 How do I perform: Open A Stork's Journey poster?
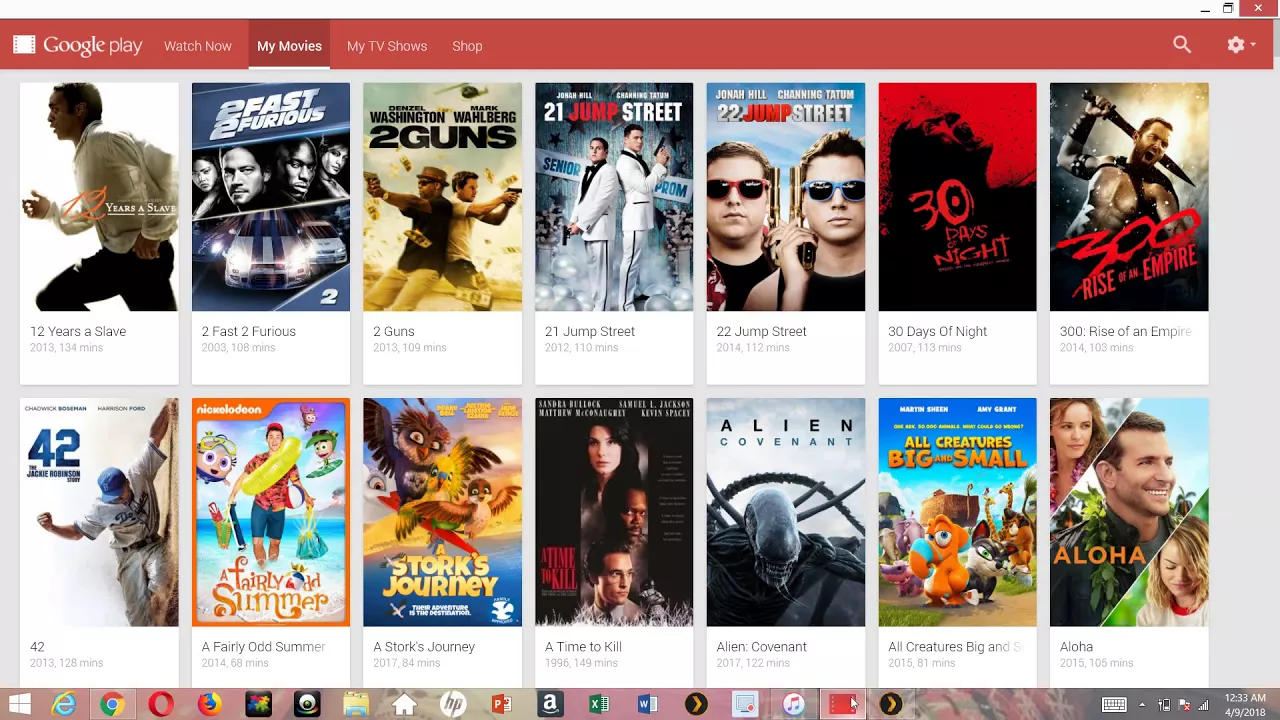tap(442, 512)
